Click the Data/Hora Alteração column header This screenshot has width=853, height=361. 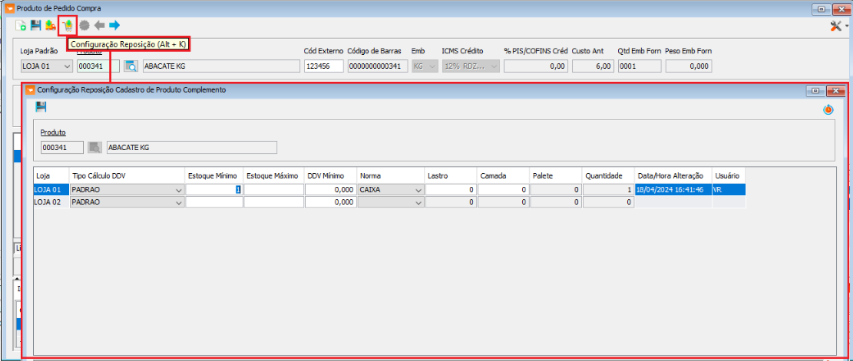[673, 176]
